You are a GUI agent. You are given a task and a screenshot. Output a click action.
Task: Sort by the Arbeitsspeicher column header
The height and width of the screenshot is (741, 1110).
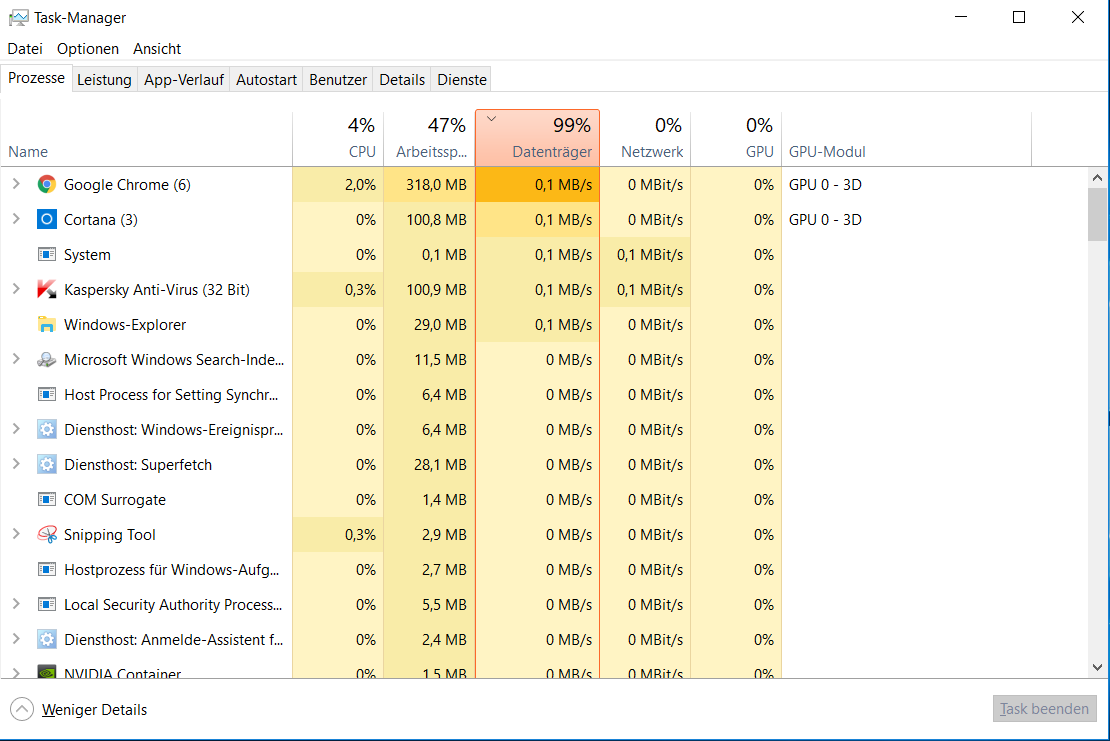429,139
